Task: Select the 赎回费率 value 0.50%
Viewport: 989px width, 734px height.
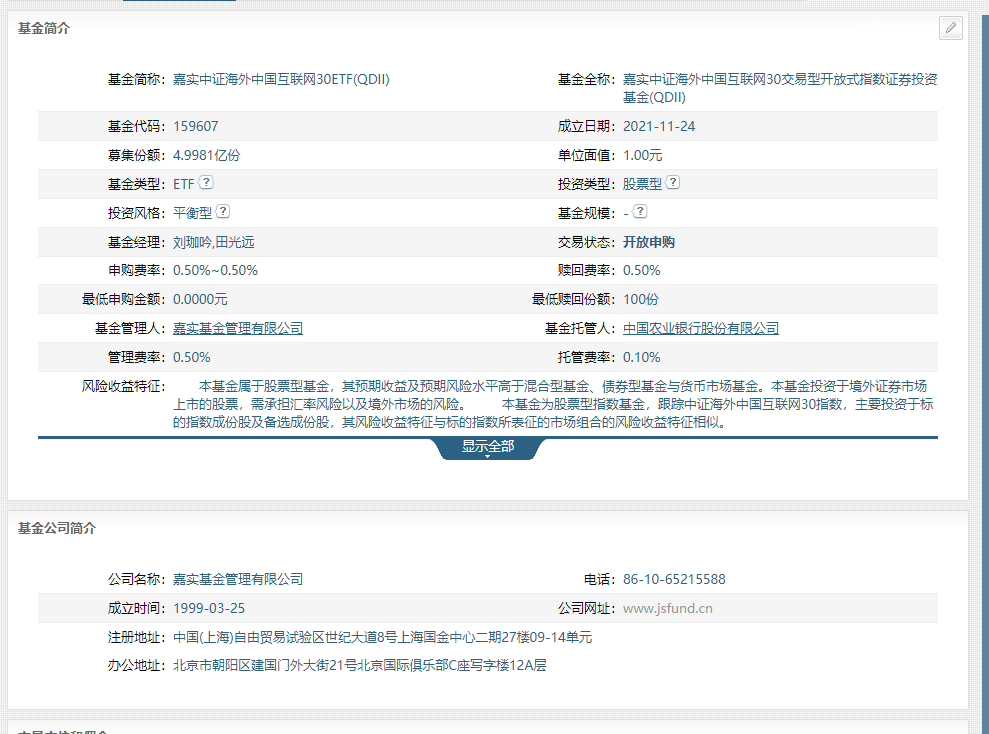Action: point(641,271)
